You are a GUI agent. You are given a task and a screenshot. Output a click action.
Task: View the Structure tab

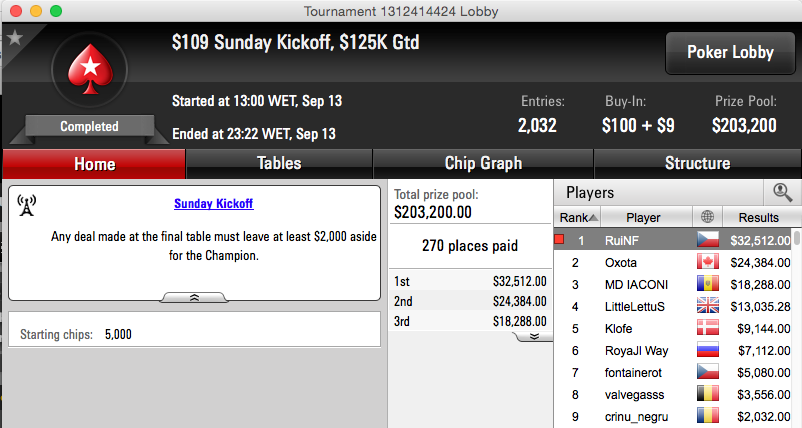click(698, 164)
